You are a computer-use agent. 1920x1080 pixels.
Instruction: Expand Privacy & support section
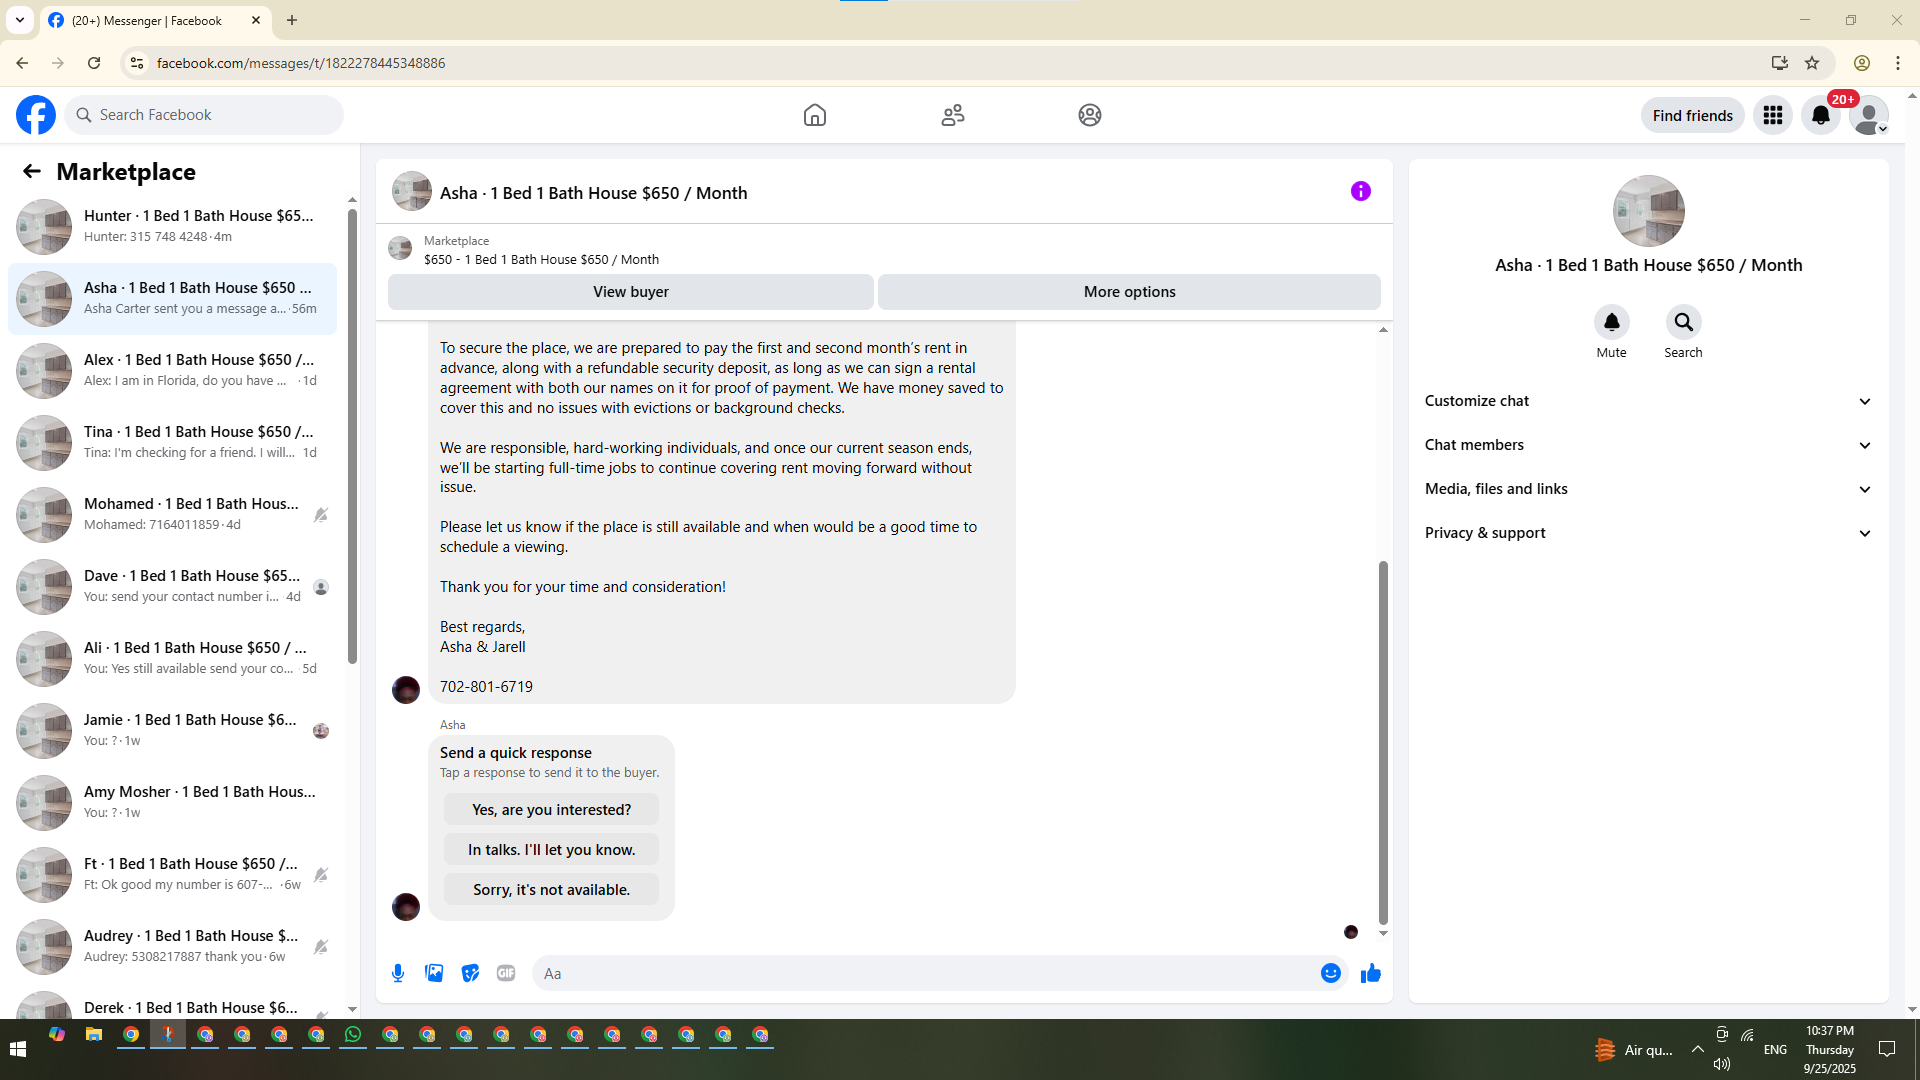[1647, 533]
